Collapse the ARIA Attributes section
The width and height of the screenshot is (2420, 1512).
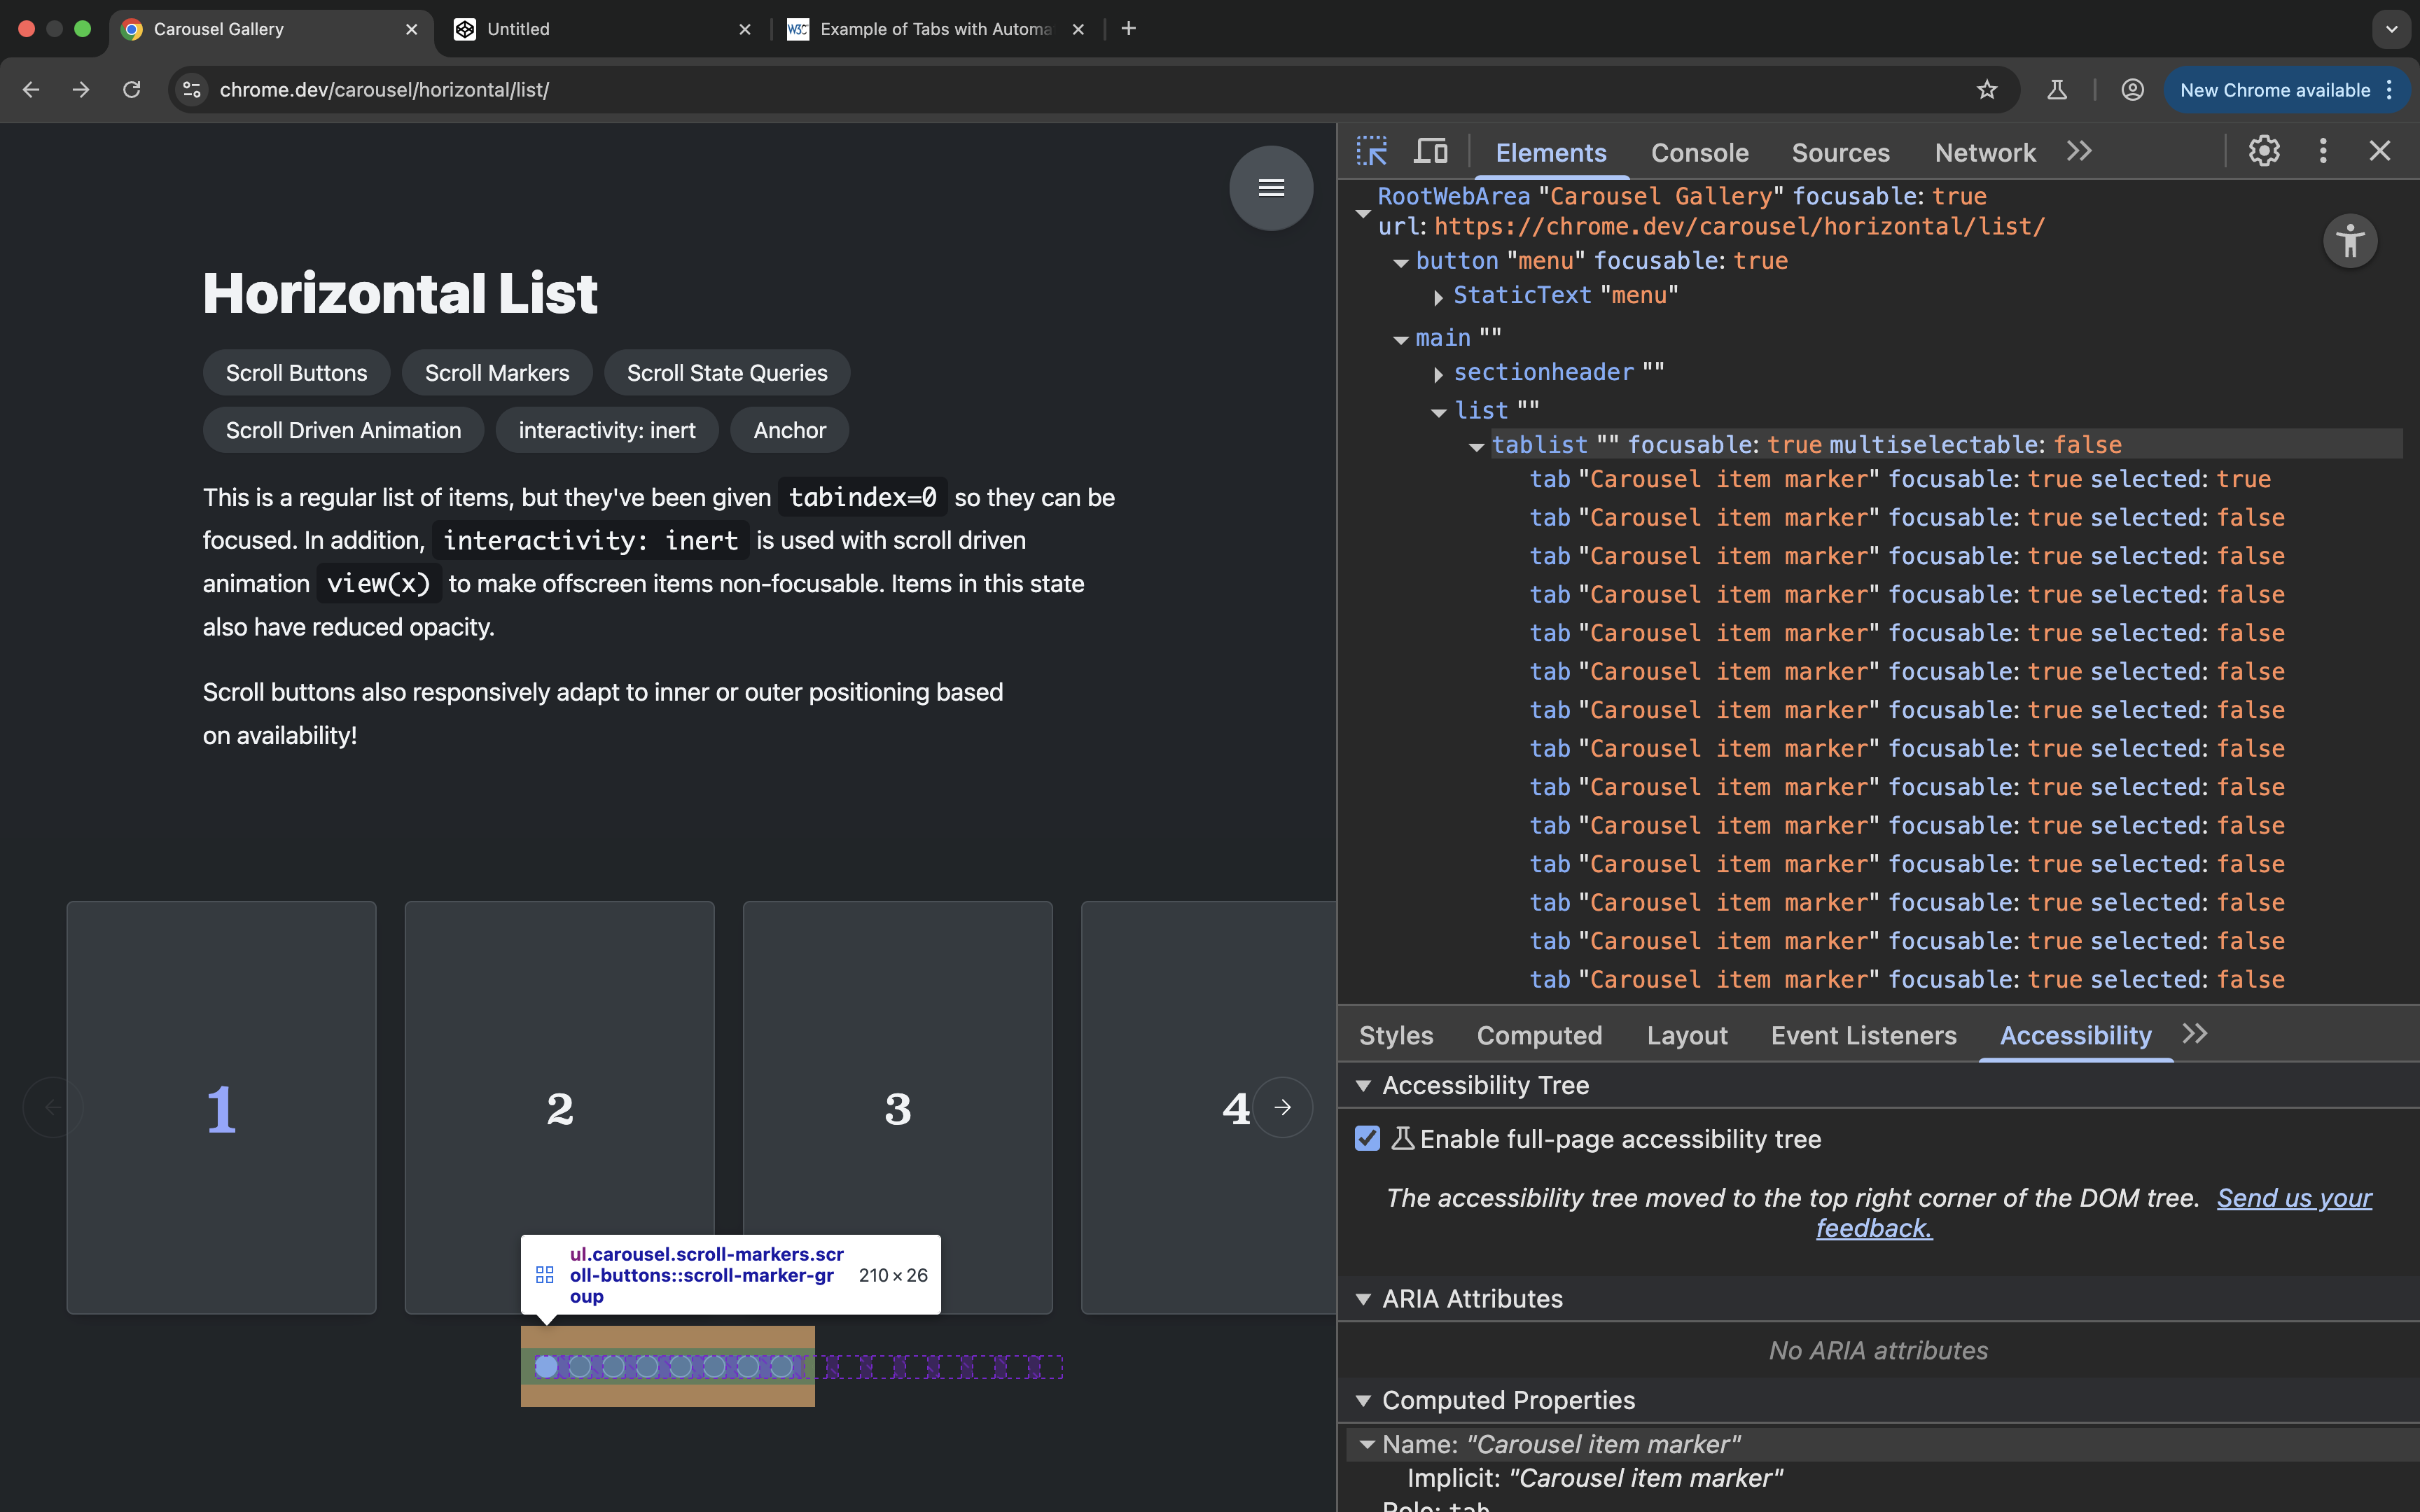[x=1363, y=1299]
